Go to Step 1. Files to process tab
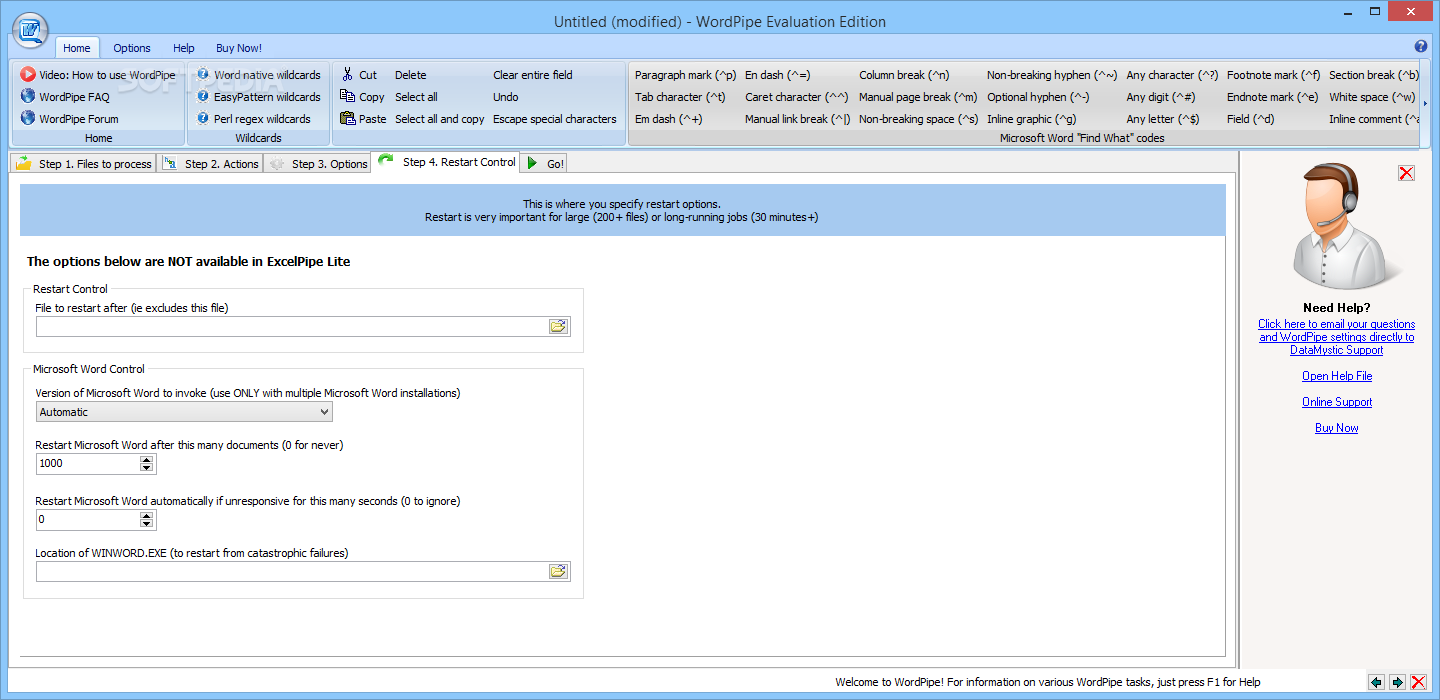Viewport: 1440px width, 700px height. tap(84, 163)
